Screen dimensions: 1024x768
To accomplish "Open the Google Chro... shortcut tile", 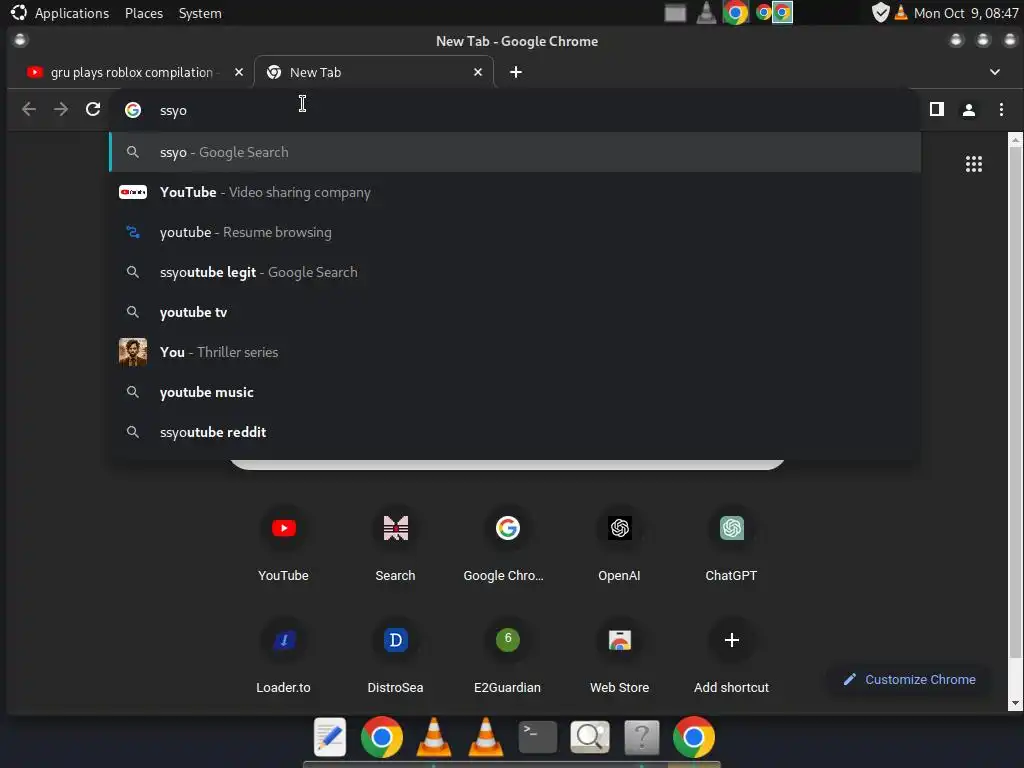I will pyautogui.click(x=507, y=543).
